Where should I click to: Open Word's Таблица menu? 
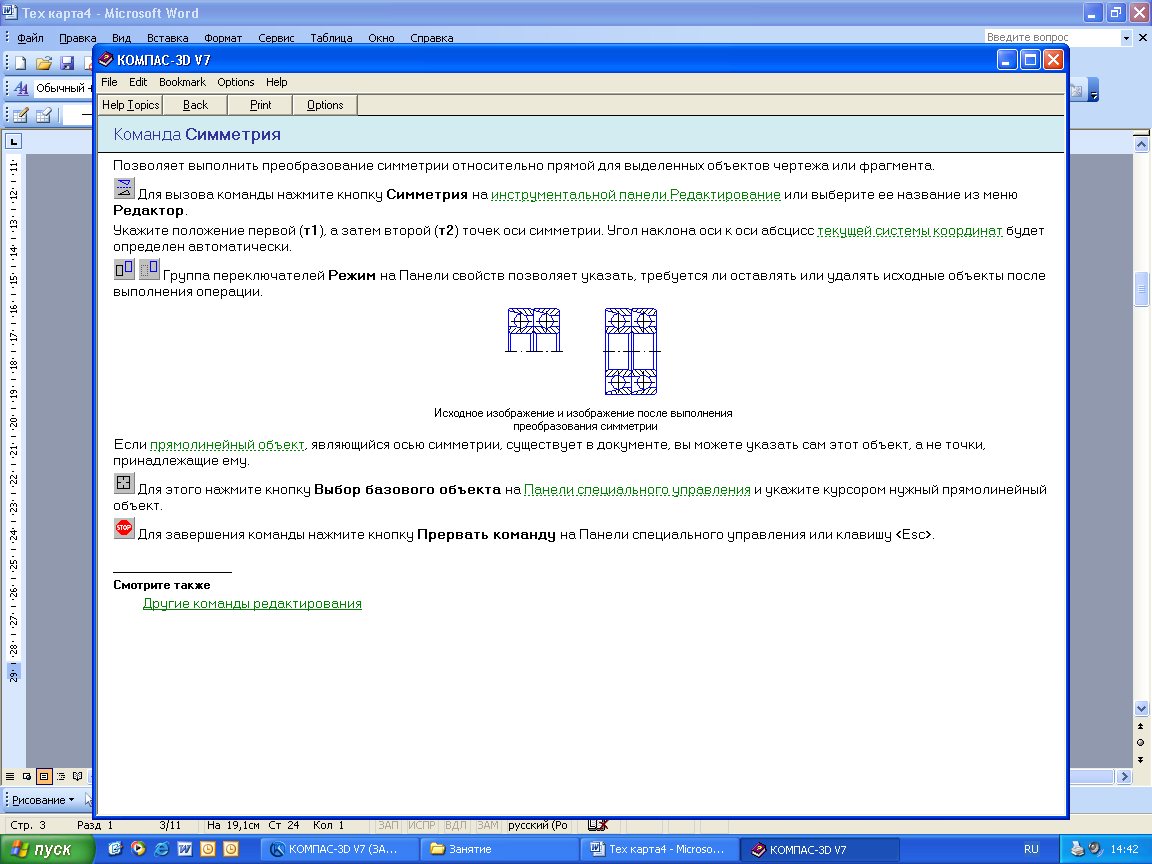click(x=331, y=38)
